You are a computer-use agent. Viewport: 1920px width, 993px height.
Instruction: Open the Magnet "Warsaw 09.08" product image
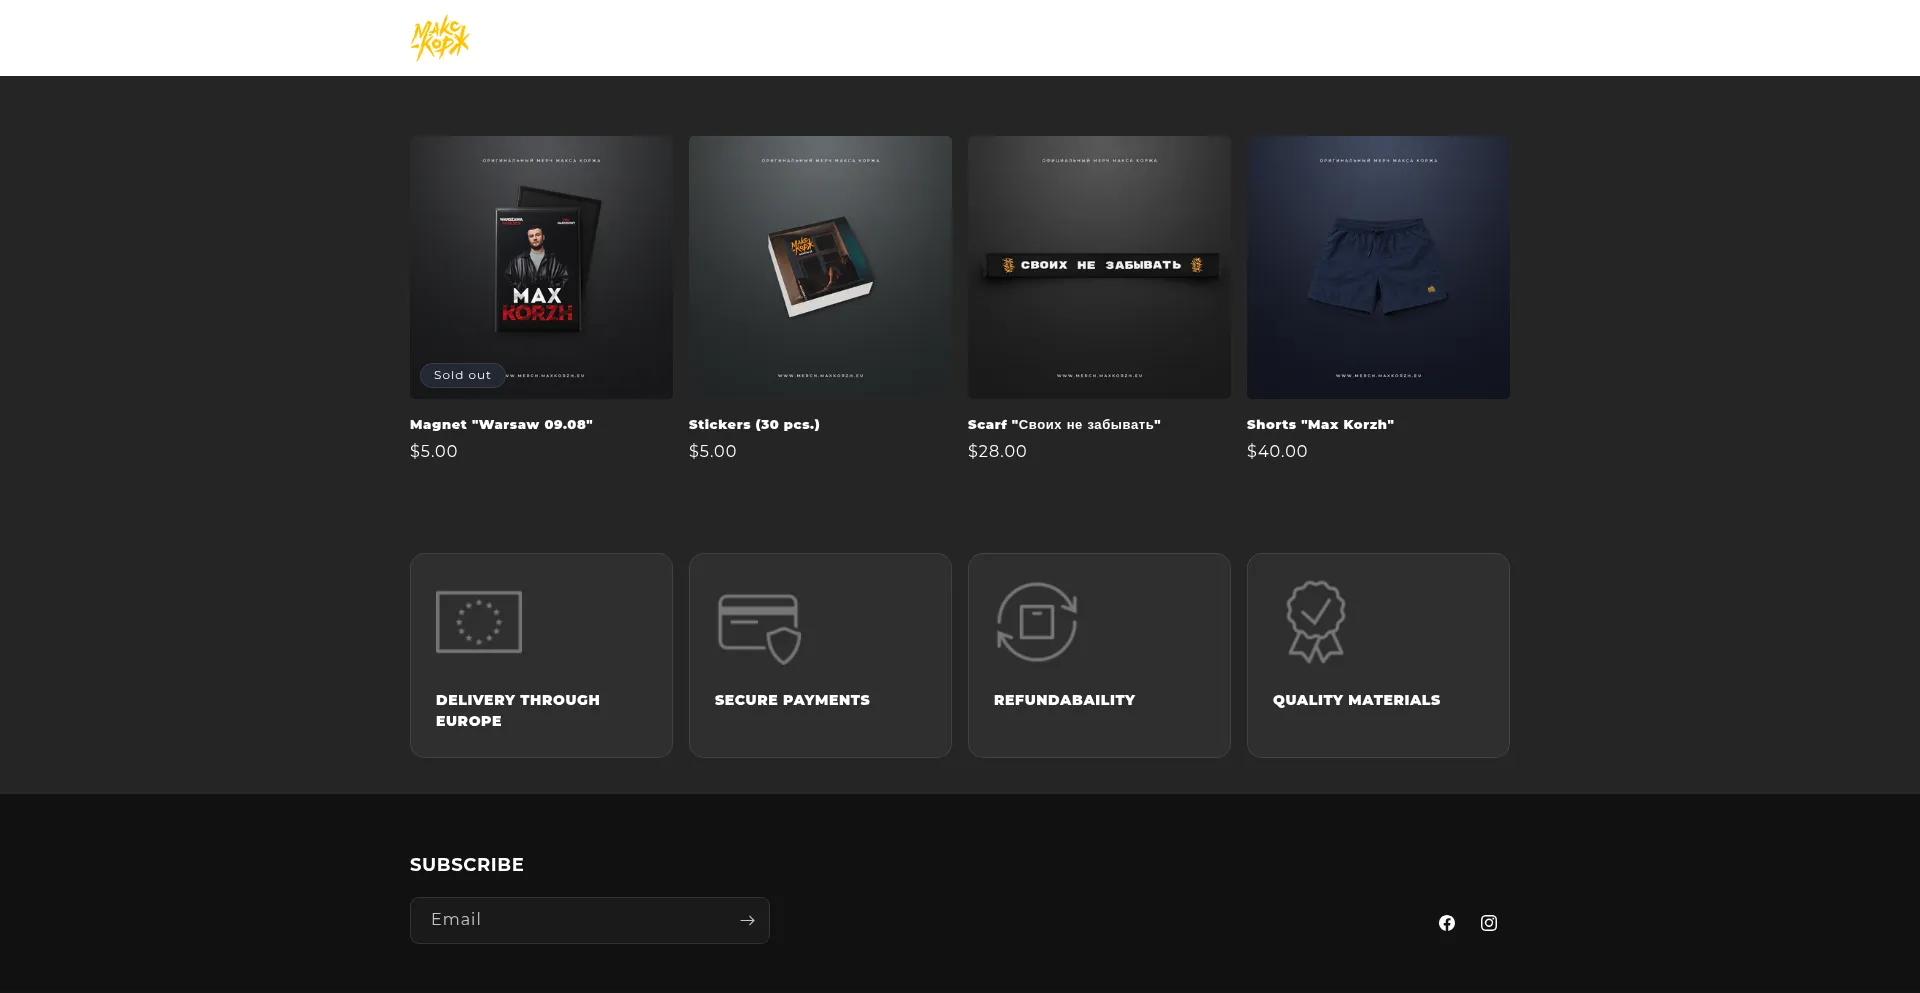pyautogui.click(x=541, y=267)
